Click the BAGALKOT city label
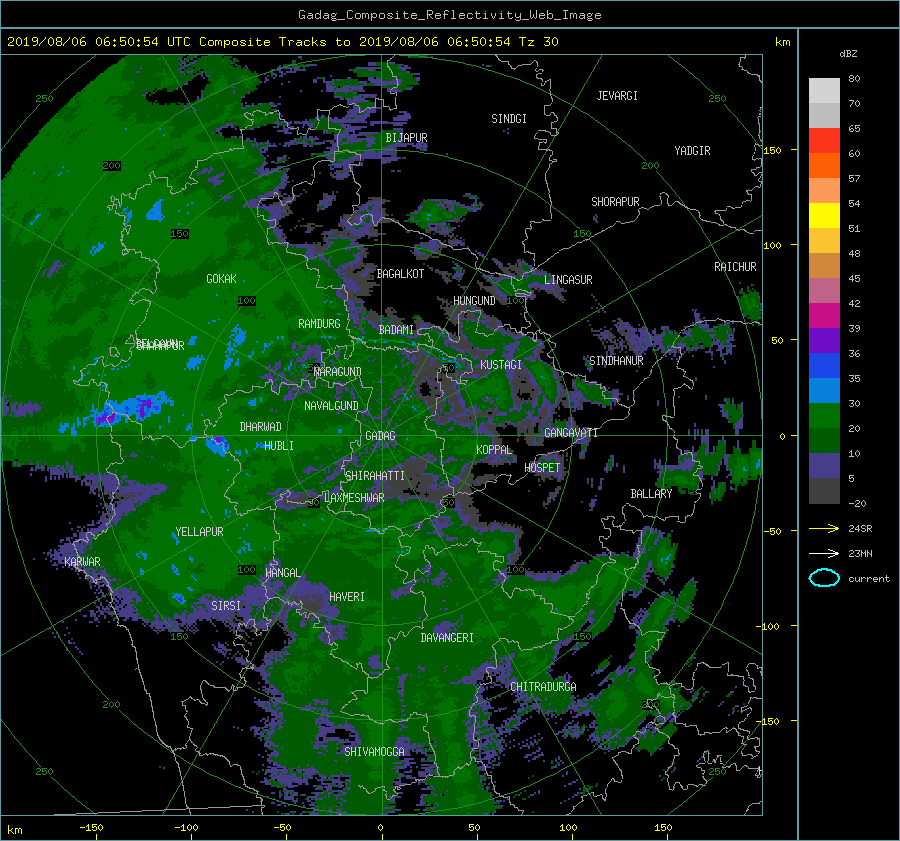This screenshot has width=900, height=841. [400, 274]
